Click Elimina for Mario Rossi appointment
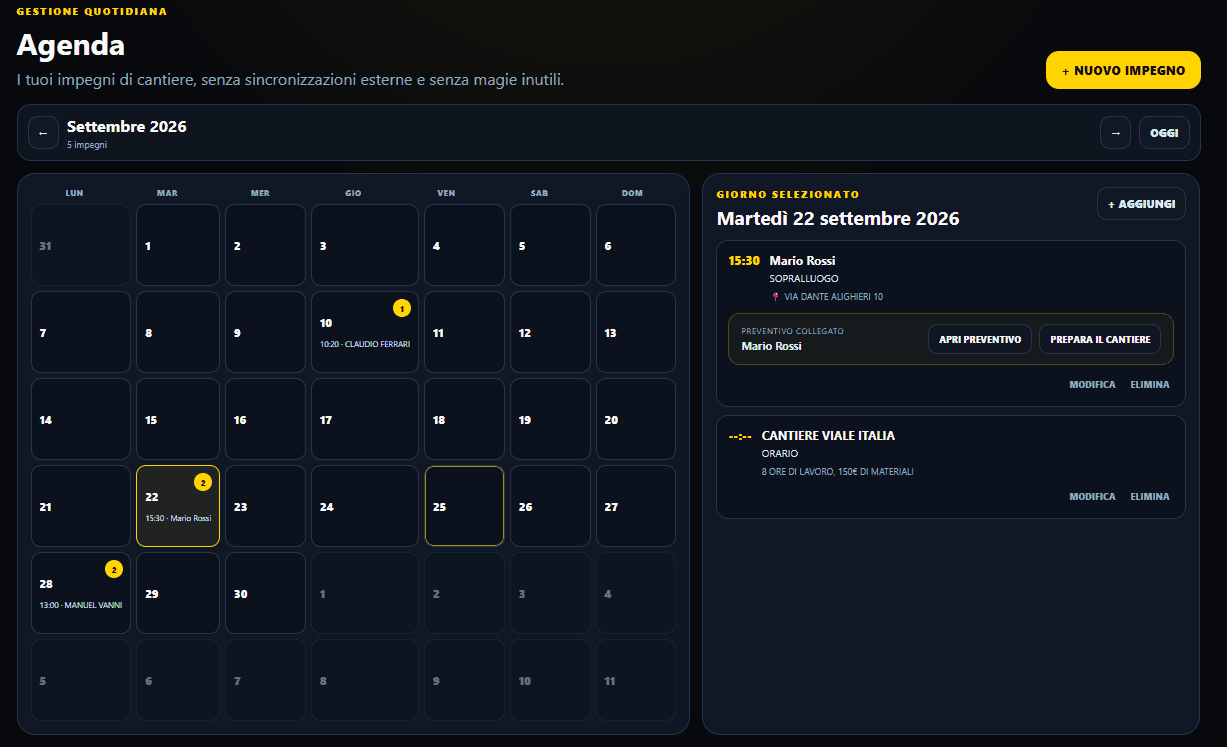The image size is (1227, 747). tap(1149, 385)
